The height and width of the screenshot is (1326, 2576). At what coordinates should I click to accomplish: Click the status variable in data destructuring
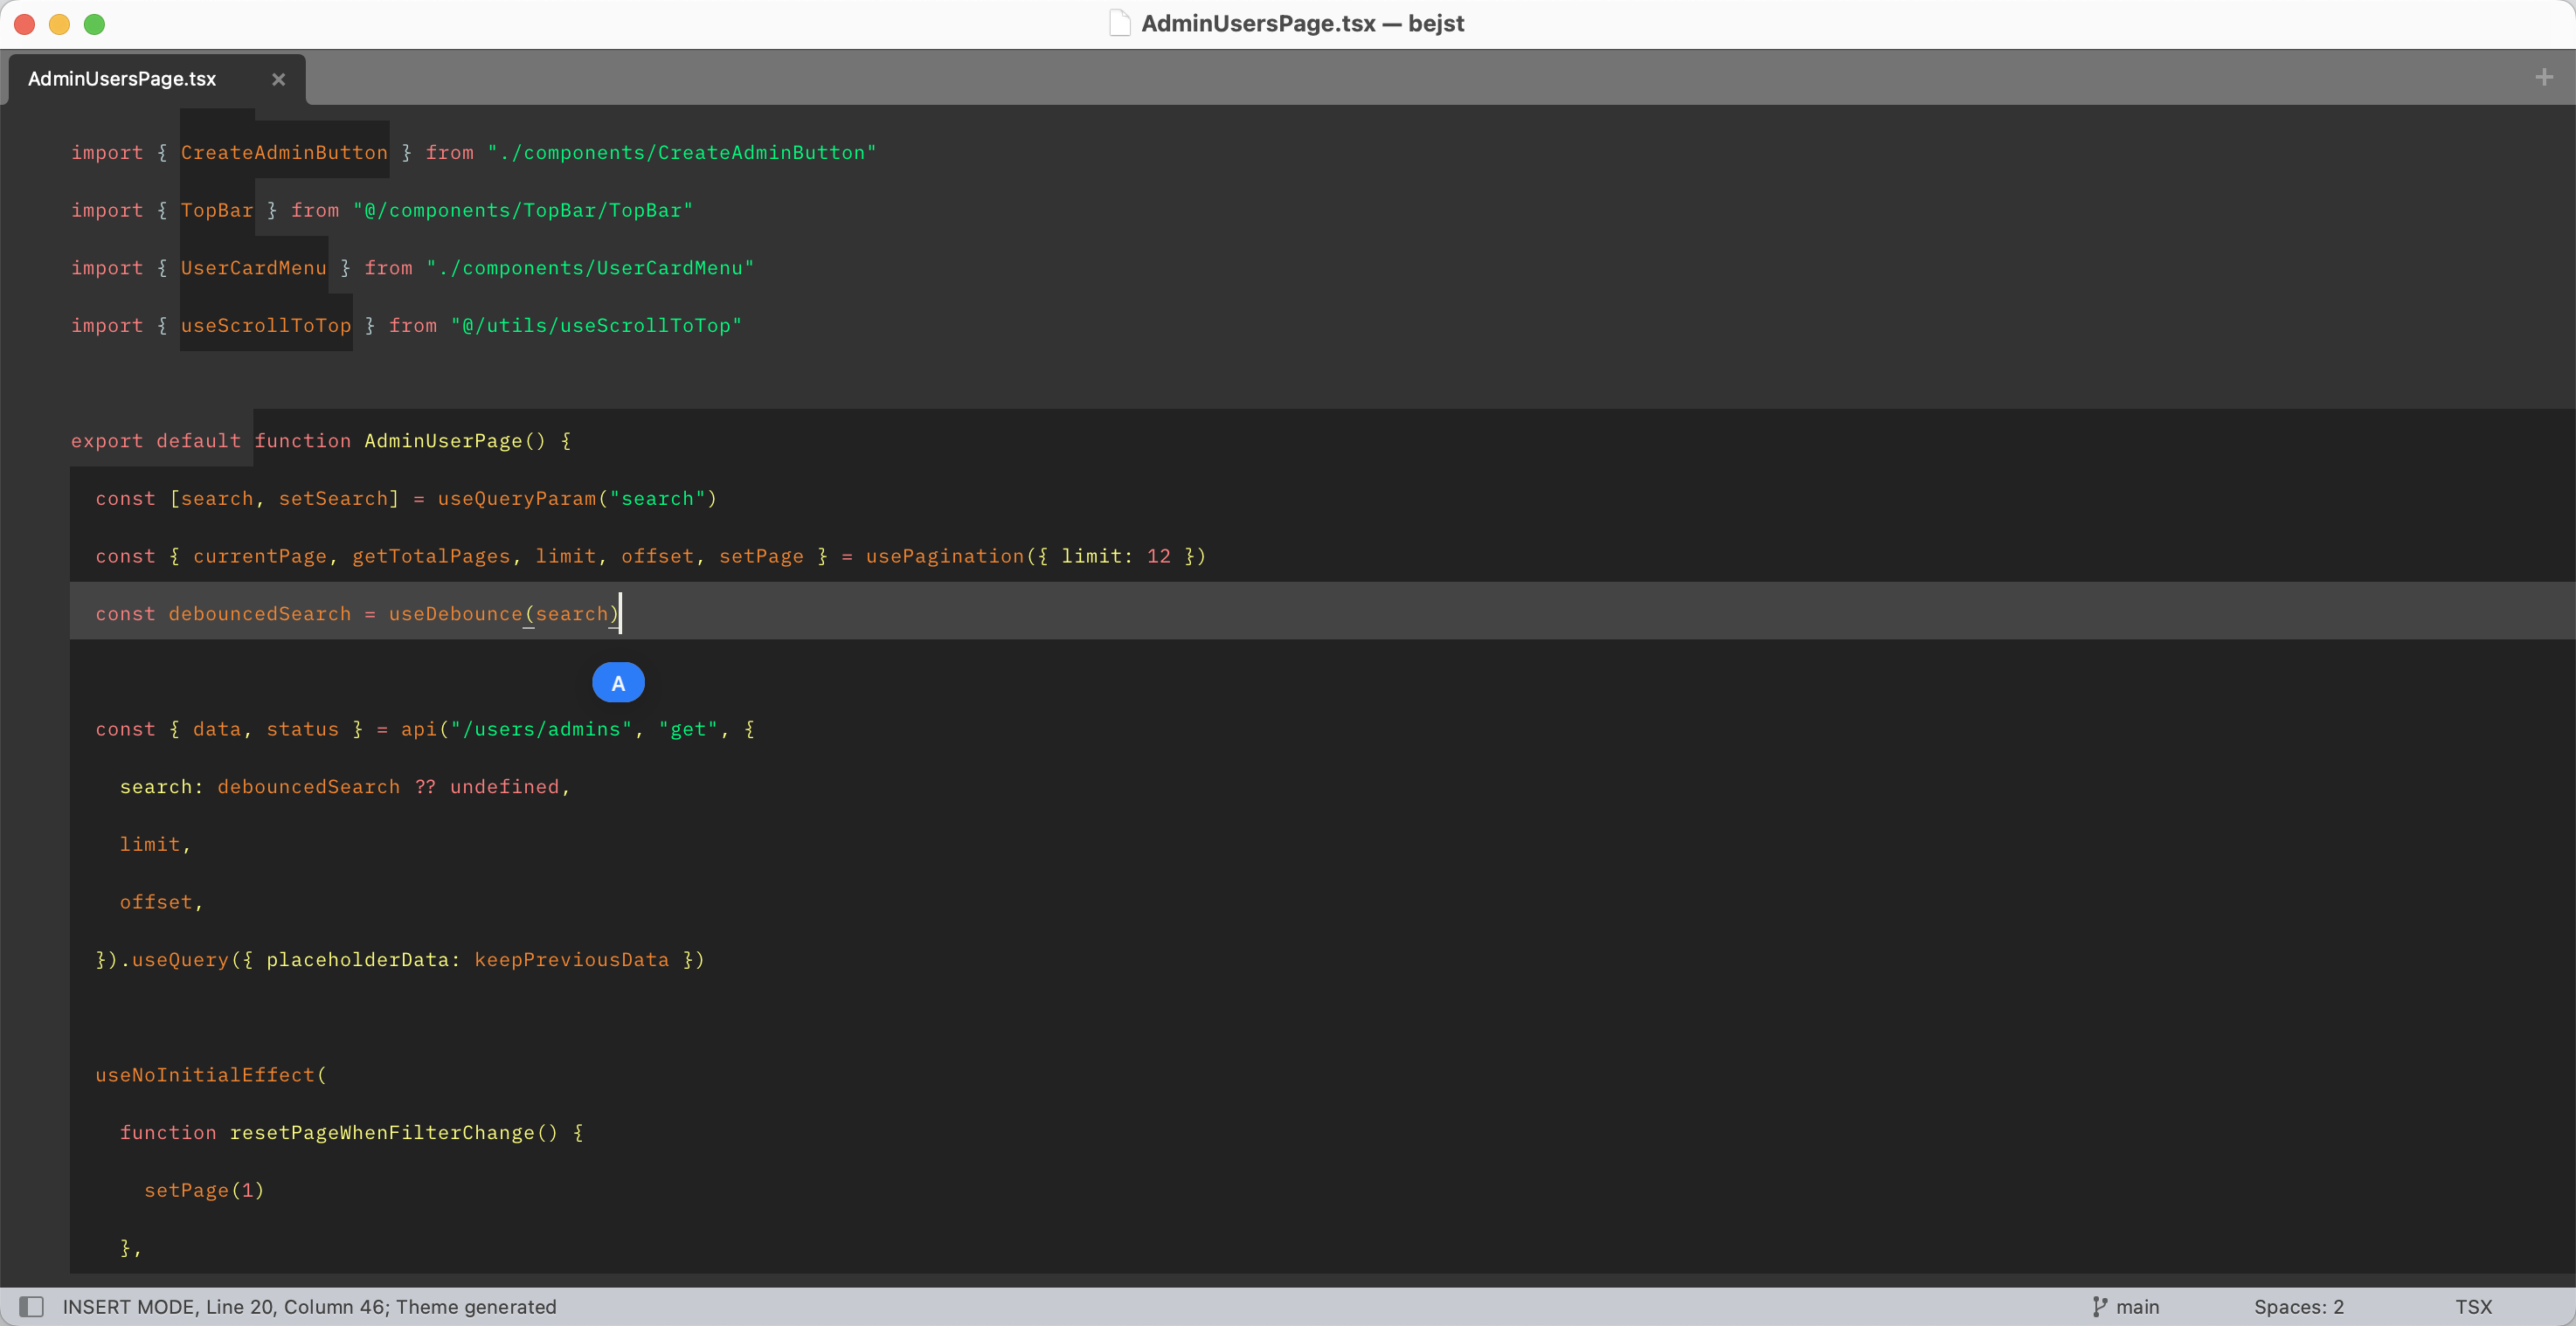coord(303,729)
